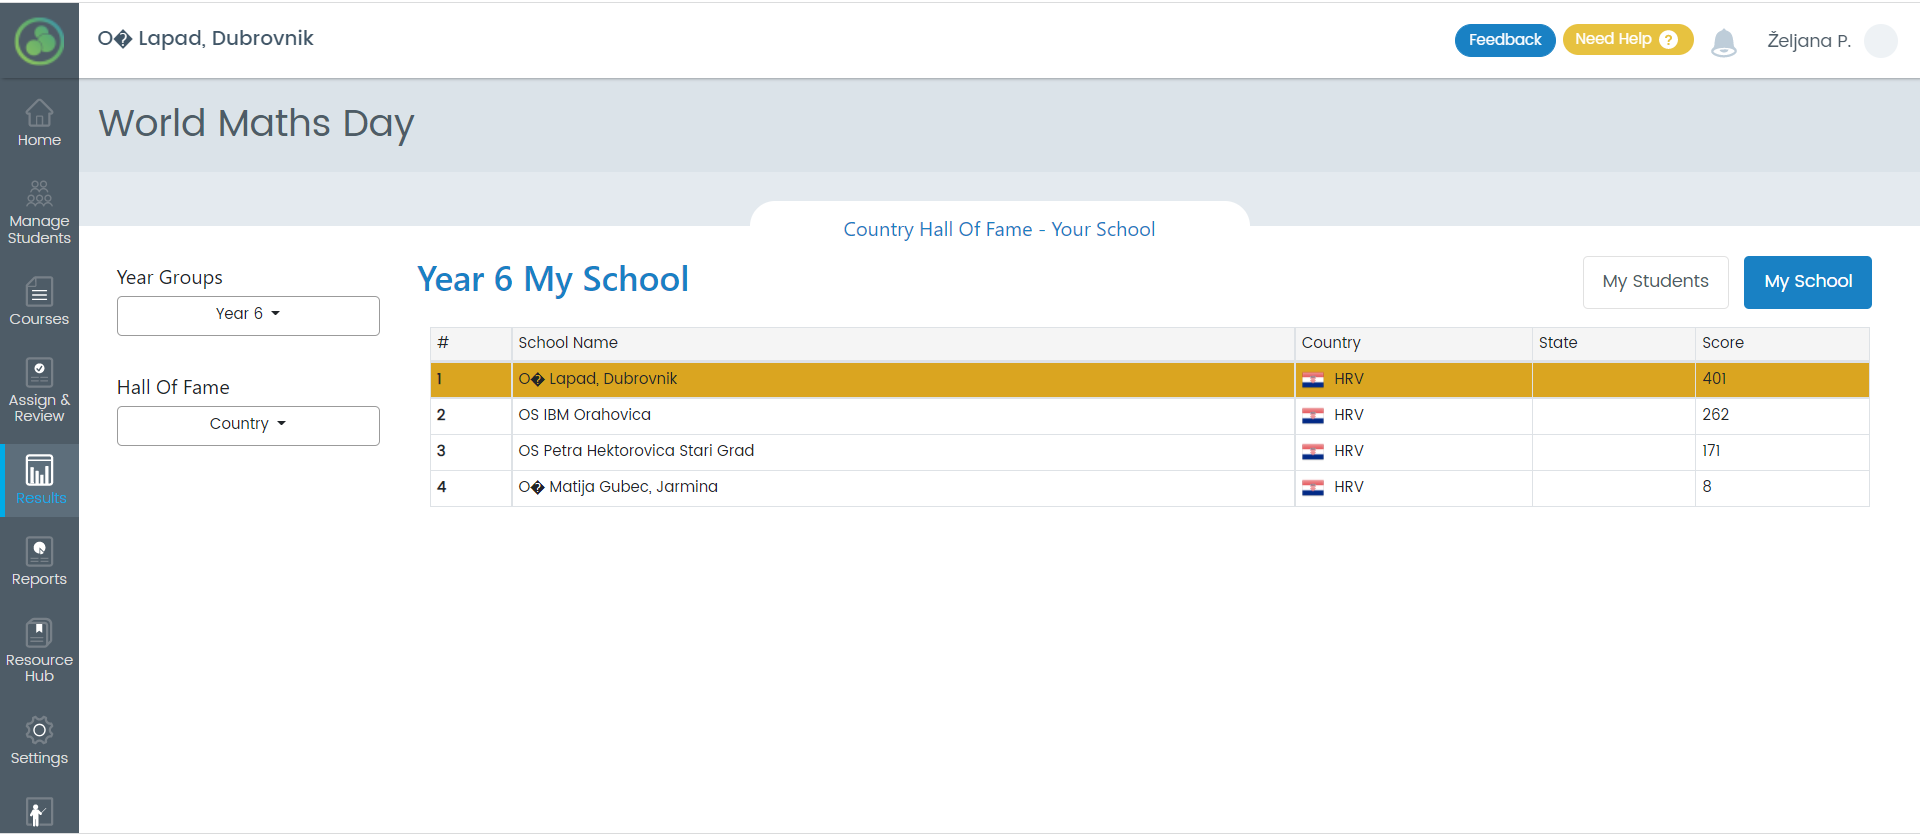Click flag icon in Matija Gubec row
Image resolution: width=1920 pixels, height=836 pixels.
click(x=1313, y=487)
